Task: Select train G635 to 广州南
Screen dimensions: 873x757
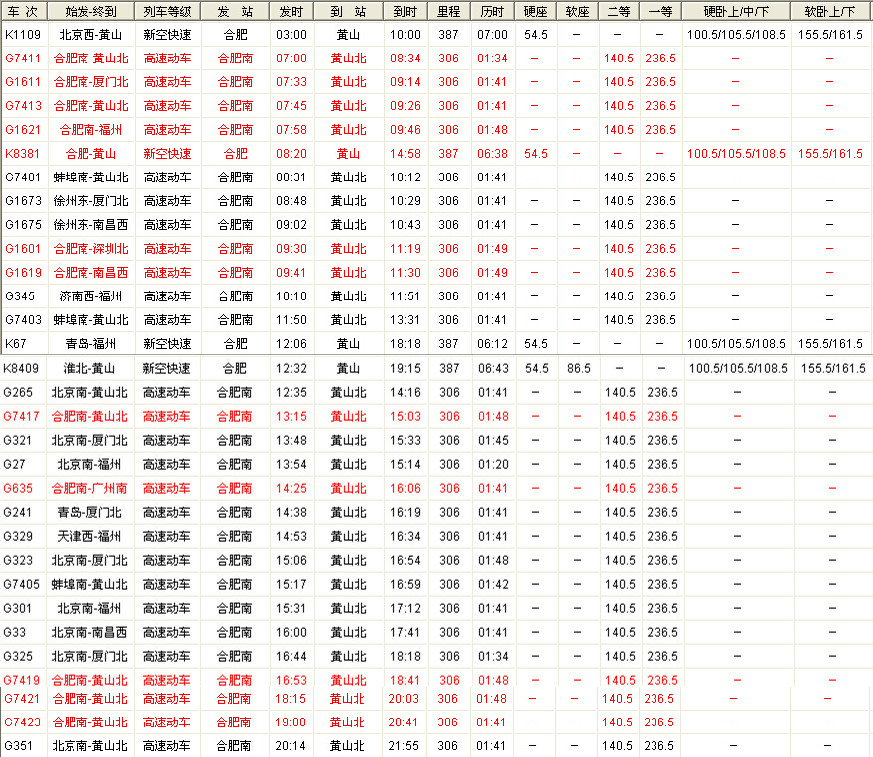Action: tap(18, 488)
